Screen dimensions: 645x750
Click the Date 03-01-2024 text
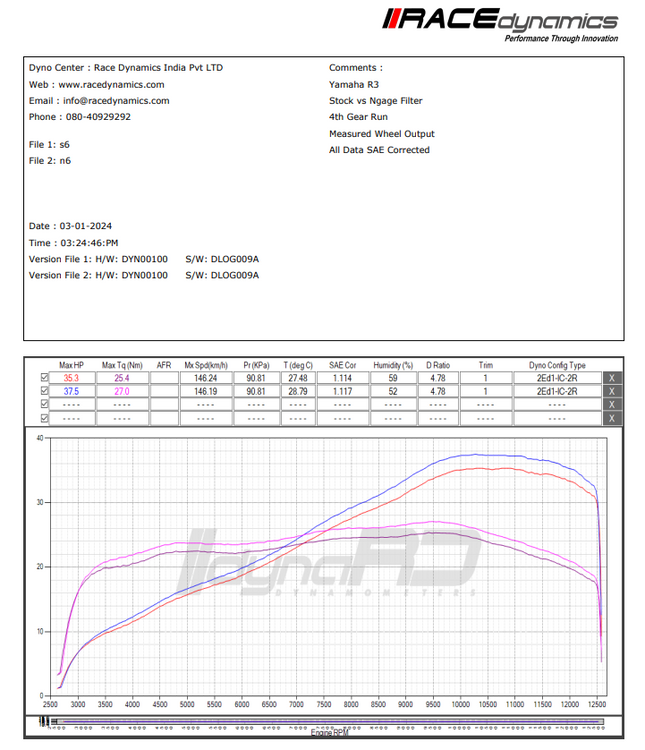coord(70,226)
